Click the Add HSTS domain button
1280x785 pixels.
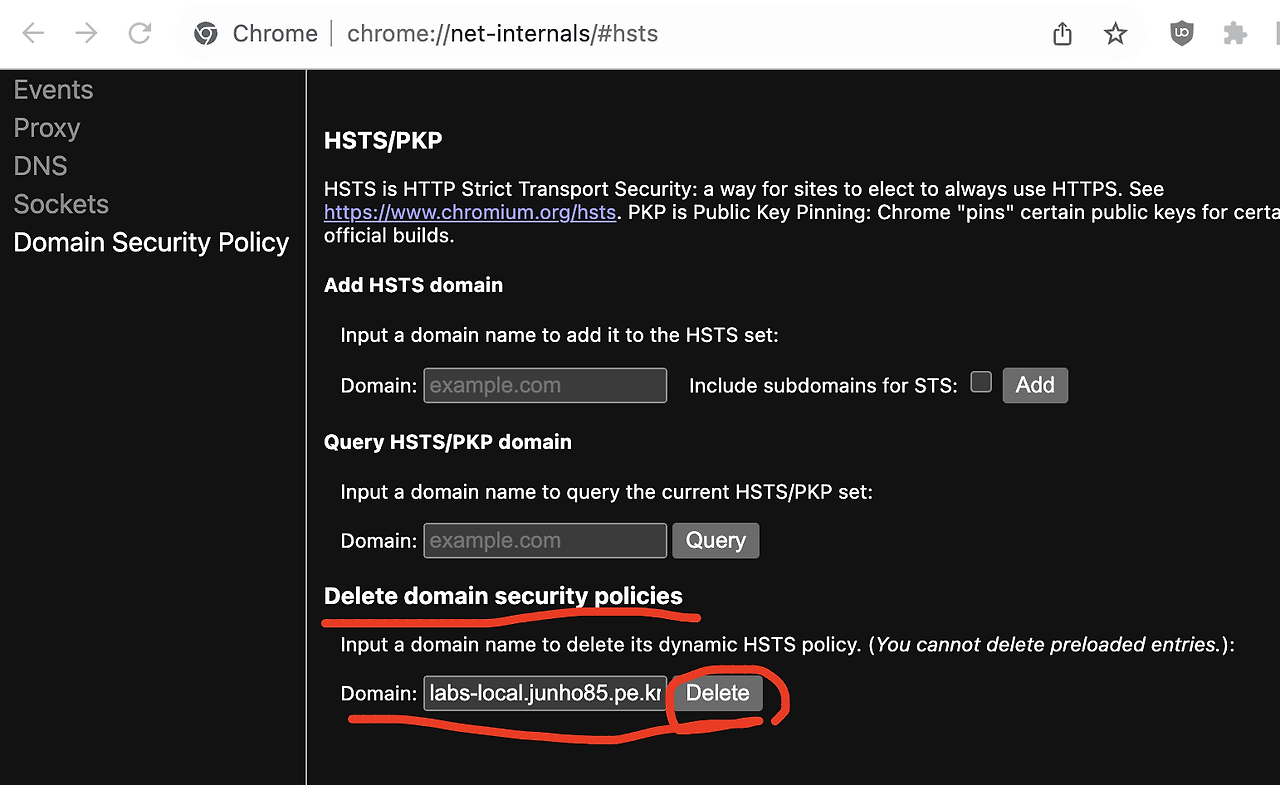(1035, 385)
